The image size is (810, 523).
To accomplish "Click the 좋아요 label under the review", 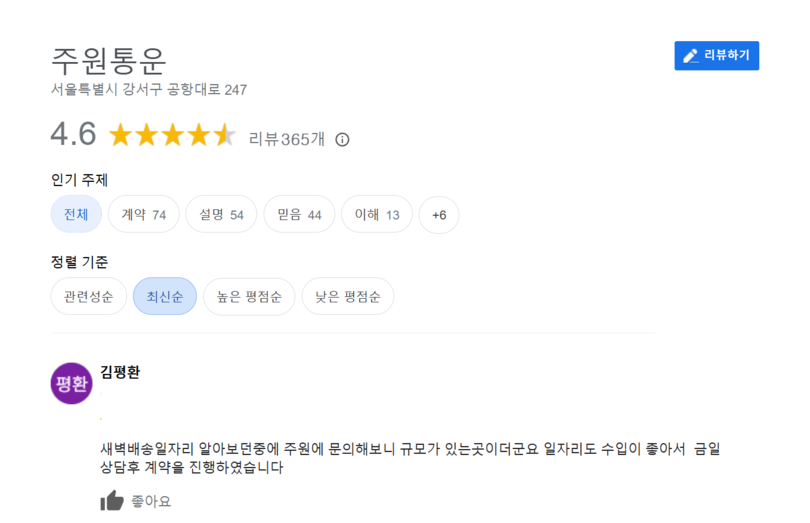I will coord(151,501).
